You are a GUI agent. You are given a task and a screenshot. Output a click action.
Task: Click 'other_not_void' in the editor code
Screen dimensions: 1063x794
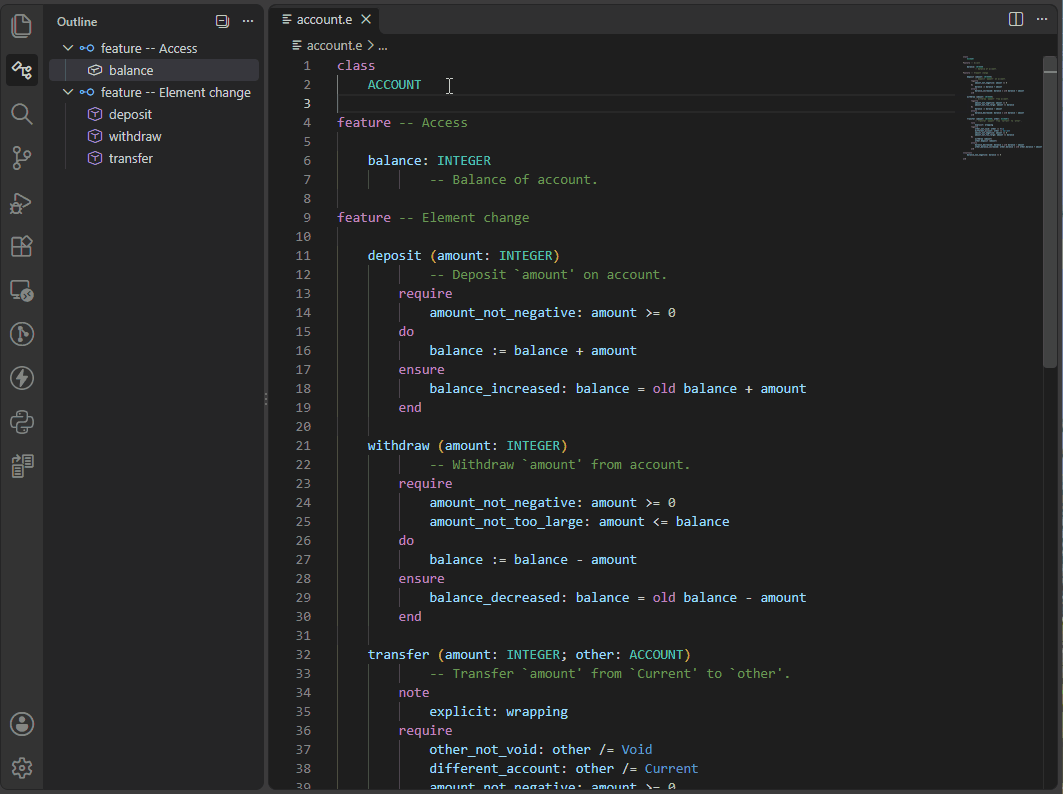tap(483, 749)
